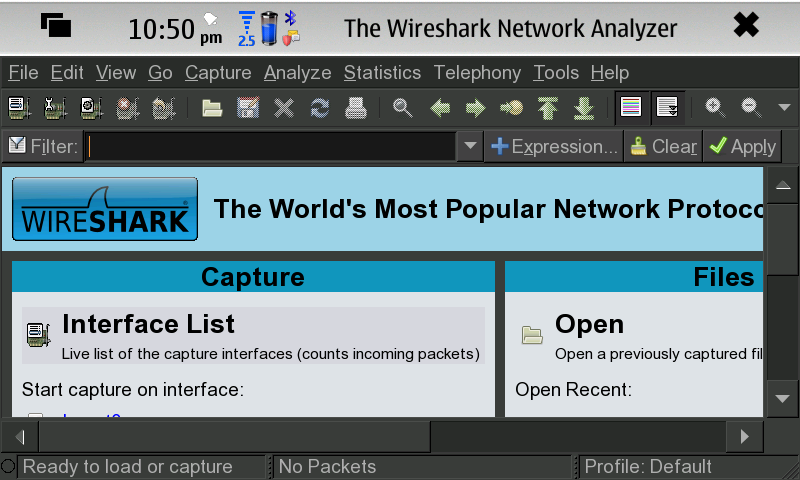Open the Go menu

click(x=160, y=73)
